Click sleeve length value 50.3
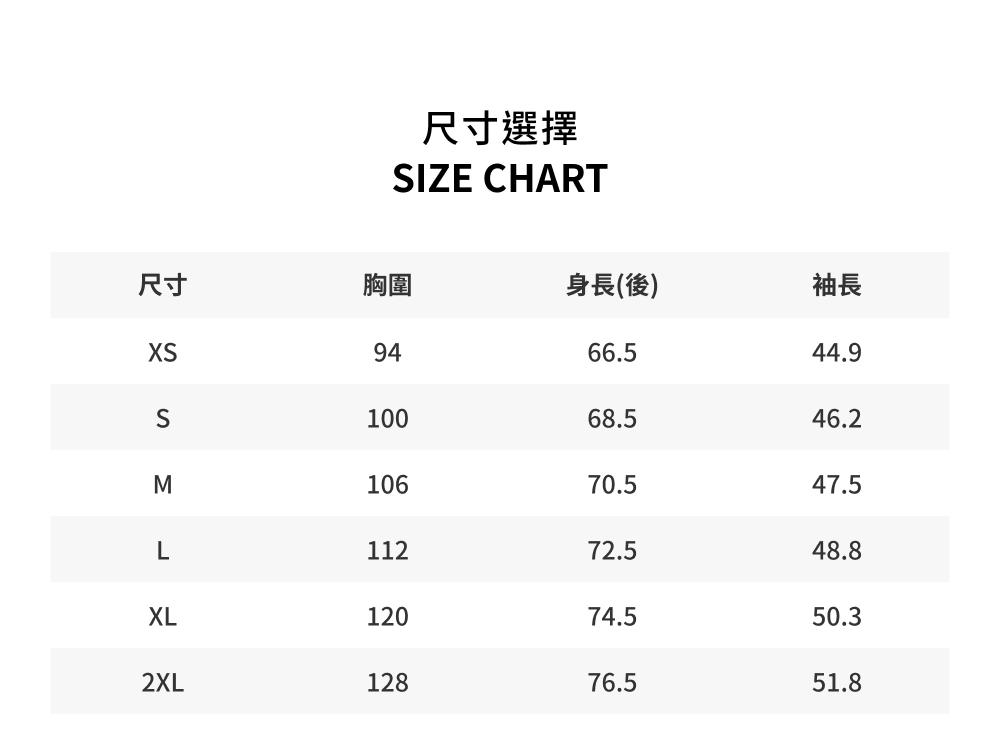The width and height of the screenshot is (1000, 749). tap(837, 617)
